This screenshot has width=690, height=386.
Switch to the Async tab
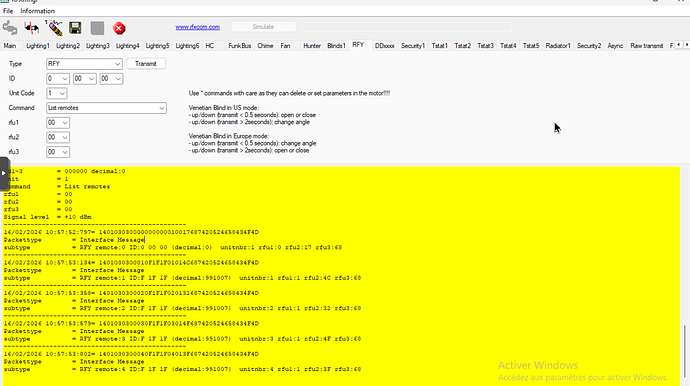(615, 46)
